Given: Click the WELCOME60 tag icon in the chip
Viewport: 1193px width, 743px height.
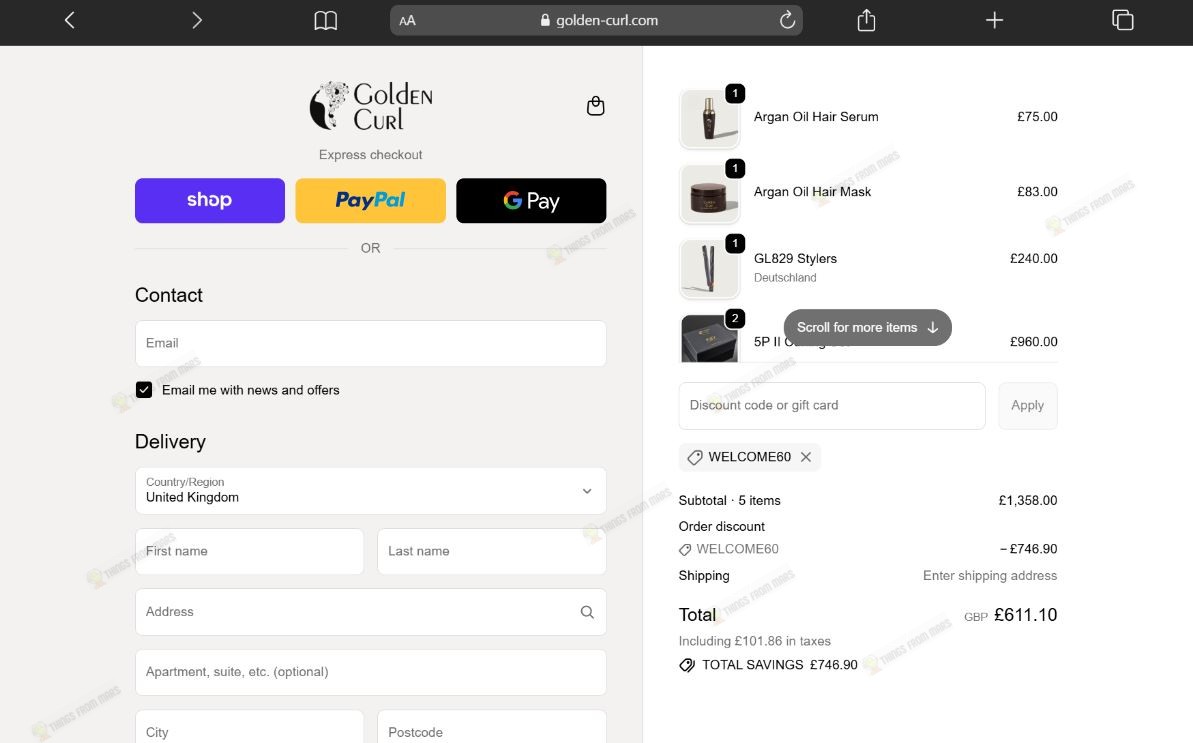Looking at the screenshot, I should [x=695, y=457].
